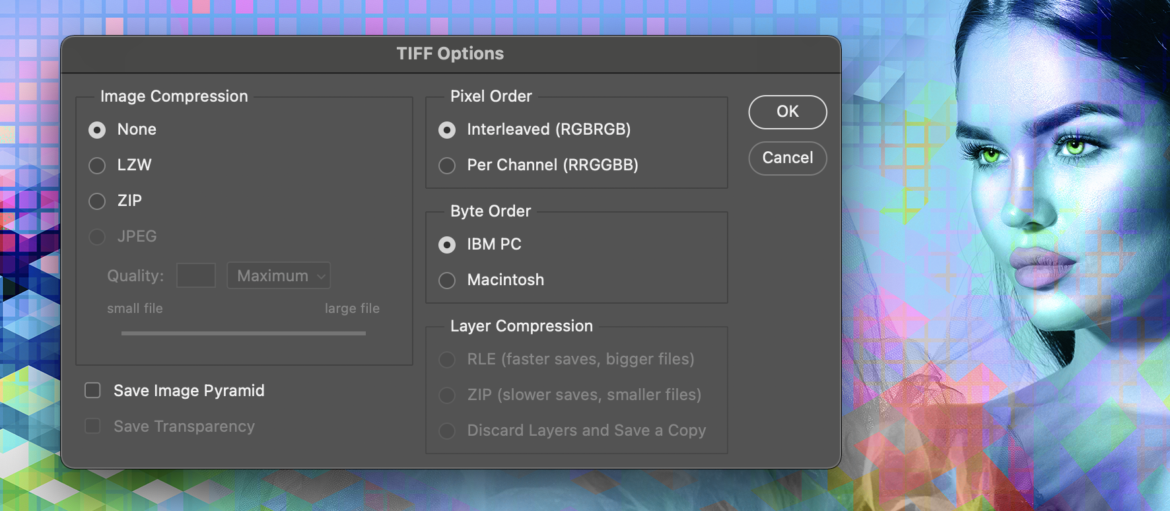Choose ZIP (slower saves, smaller files) option

point(447,395)
